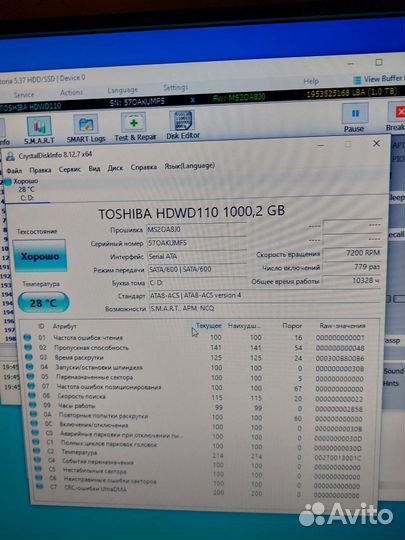Open Language menu in Victoria window
Screen dimensions: 405x540
click(122, 90)
